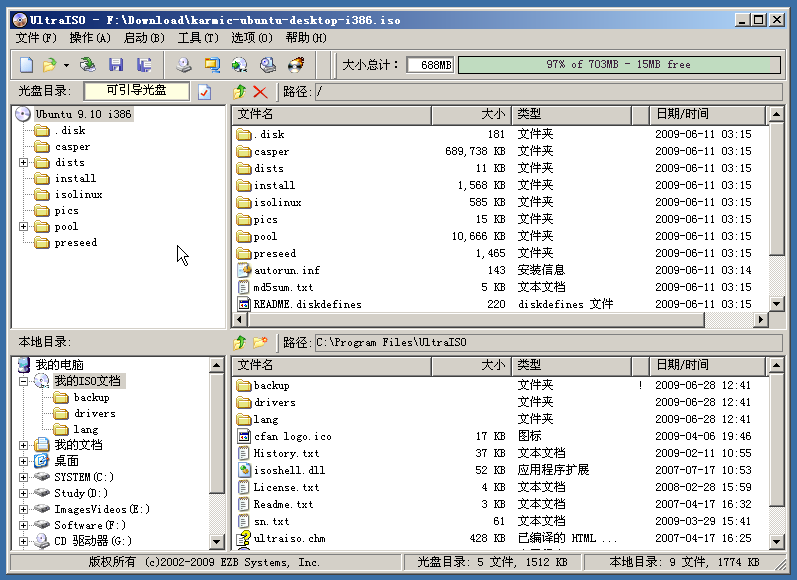This screenshot has height=580, width=797.
Task: Go up one level in disc directory
Action: pyautogui.click(x=239, y=91)
